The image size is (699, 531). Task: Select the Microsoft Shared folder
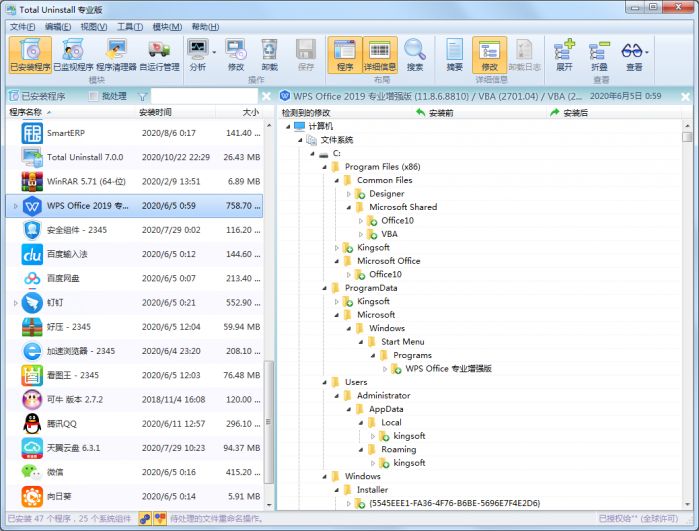403,207
